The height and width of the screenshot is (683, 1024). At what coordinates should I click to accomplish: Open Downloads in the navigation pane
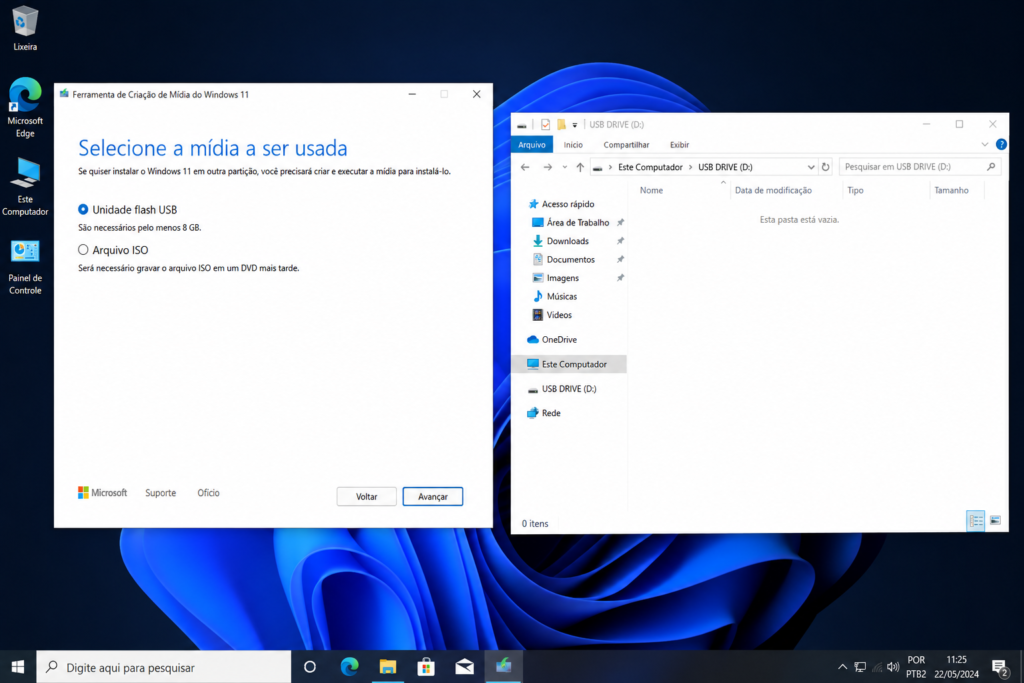pyautogui.click(x=560, y=241)
